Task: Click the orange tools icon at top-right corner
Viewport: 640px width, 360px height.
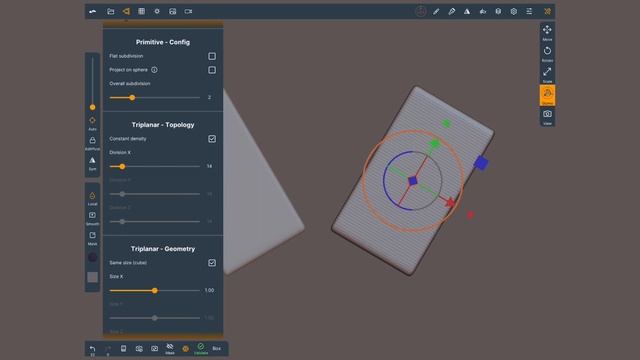Action: pyautogui.click(x=547, y=11)
